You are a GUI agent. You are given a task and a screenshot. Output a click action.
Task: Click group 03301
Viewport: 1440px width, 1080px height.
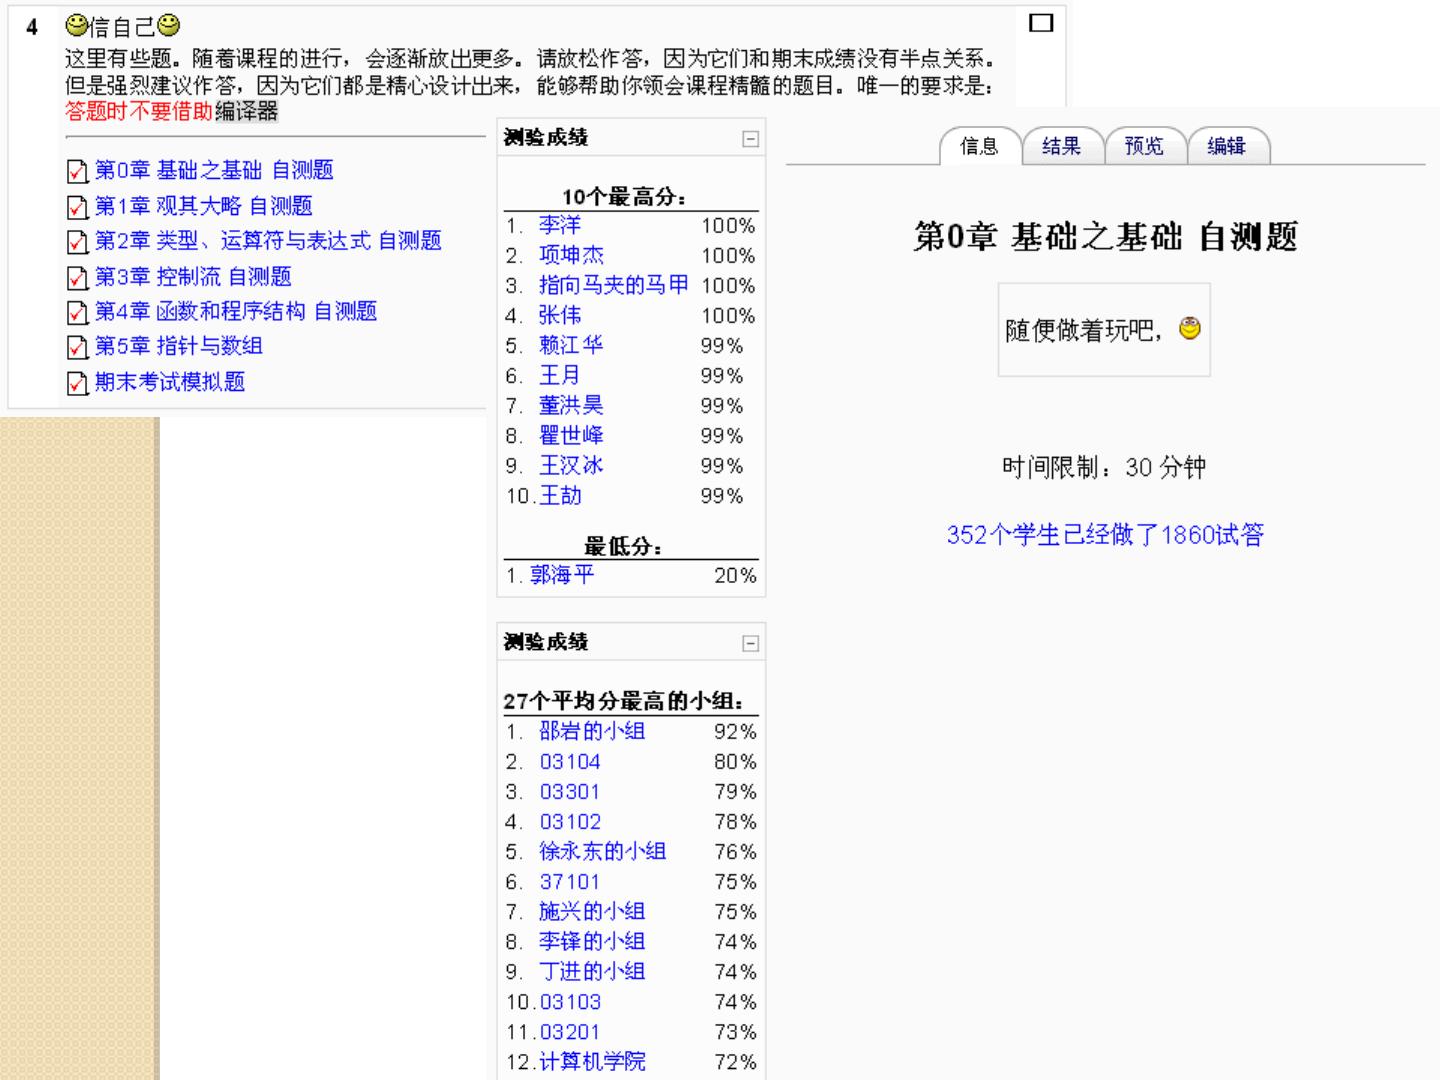click(x=570, y=791)
